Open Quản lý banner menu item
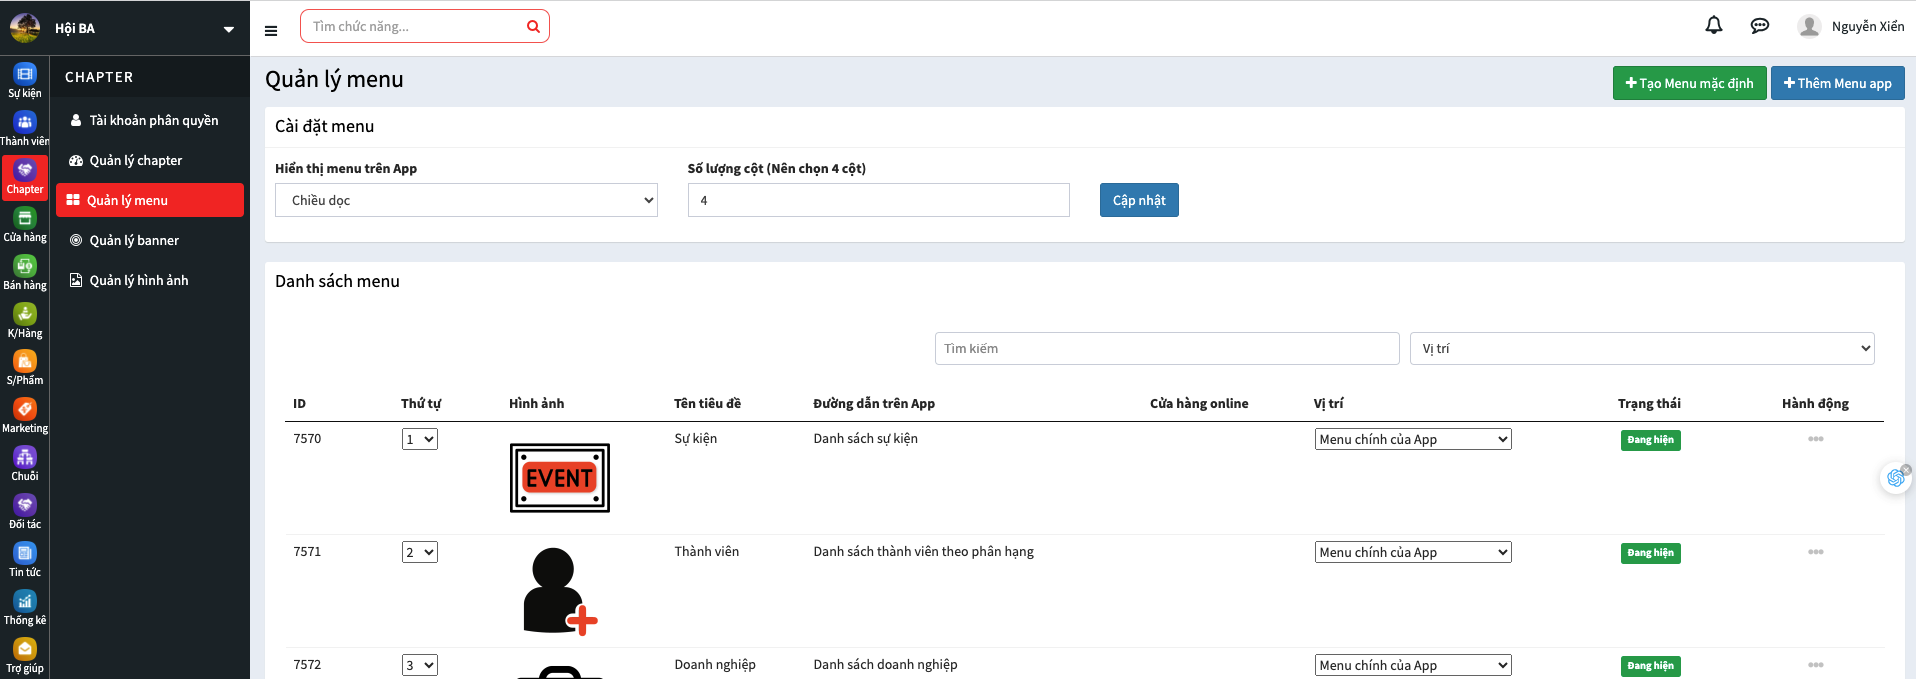 (x=134, y=240)
